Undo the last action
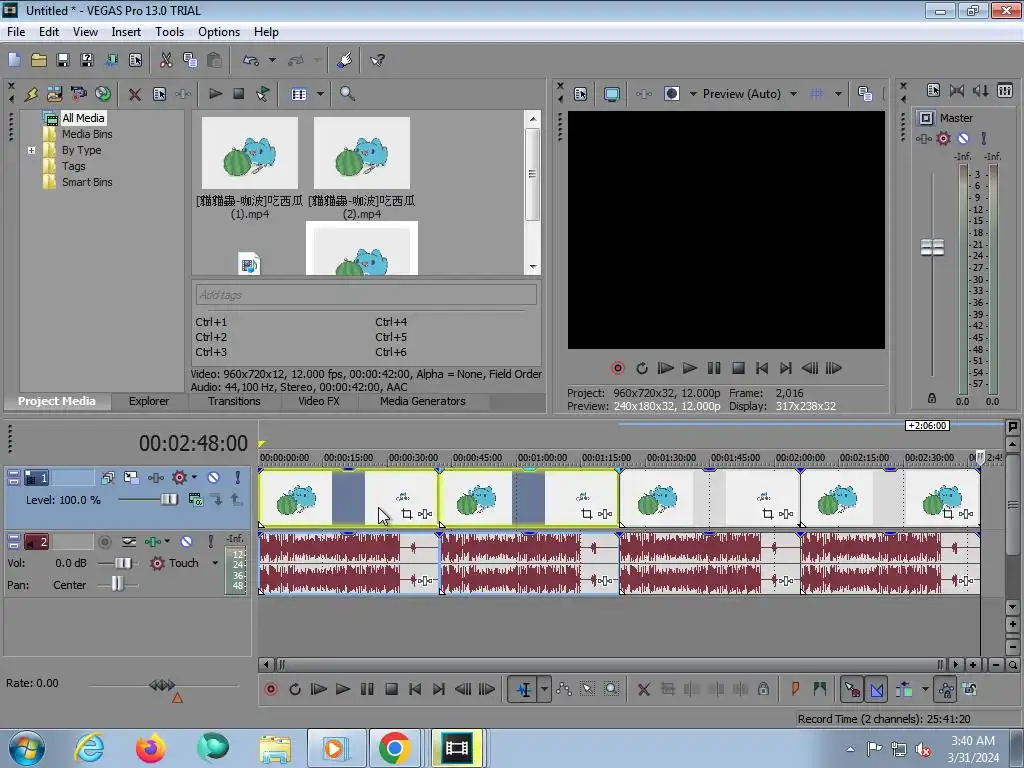Screen dimensions: 1024x768 click(251, 60)
